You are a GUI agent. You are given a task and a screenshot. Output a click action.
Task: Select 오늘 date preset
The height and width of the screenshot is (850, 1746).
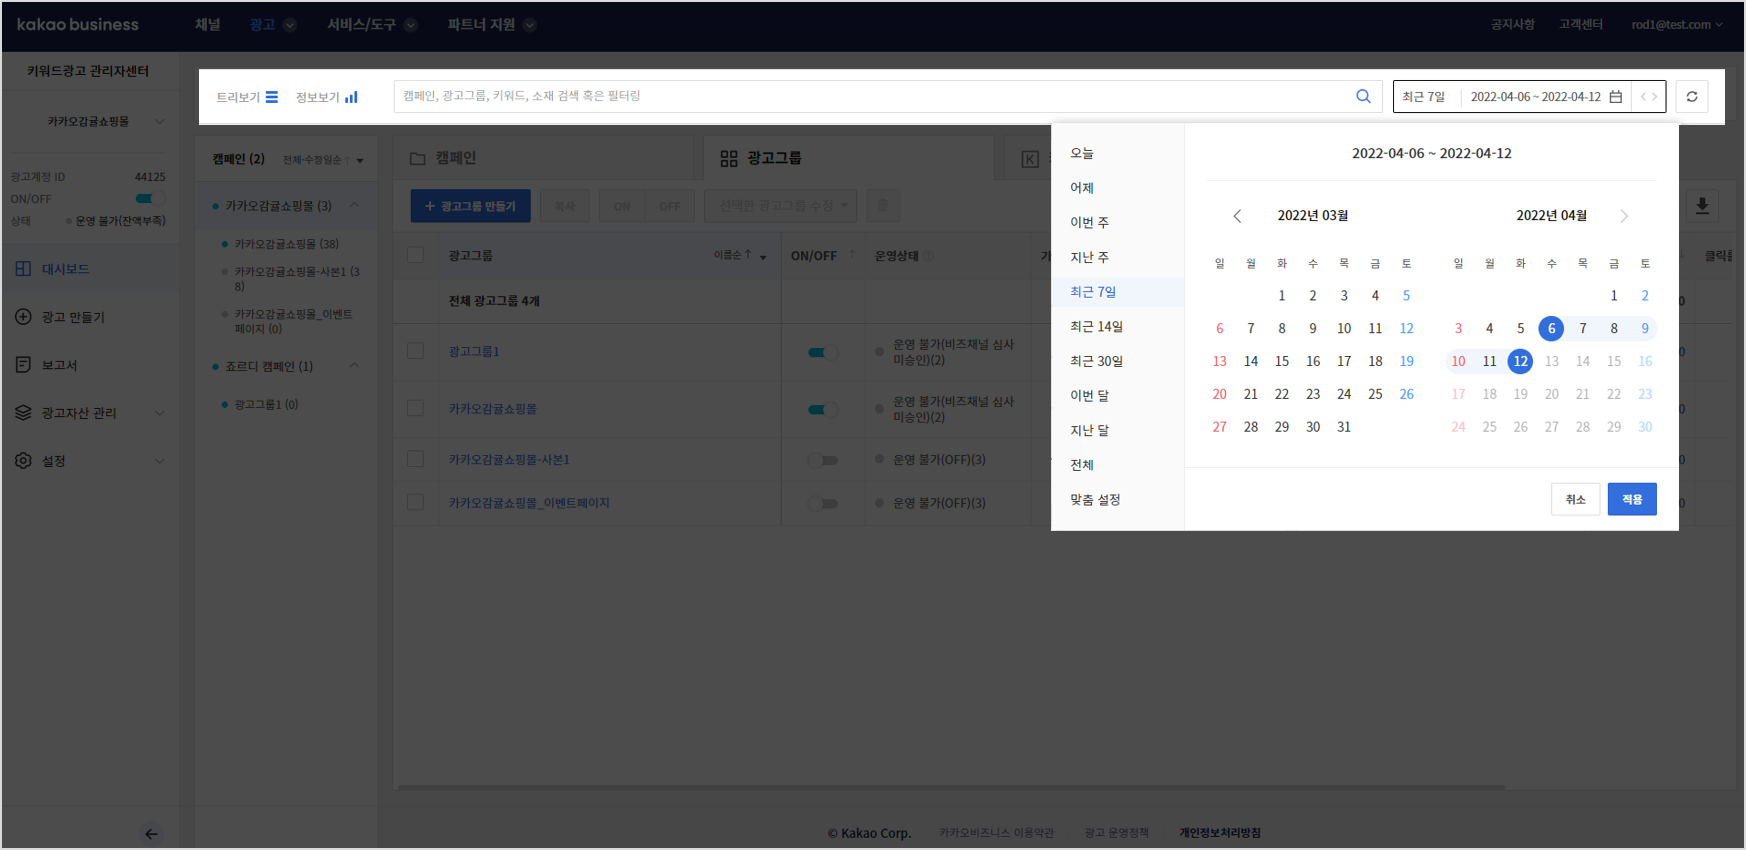pos(1082,153)
